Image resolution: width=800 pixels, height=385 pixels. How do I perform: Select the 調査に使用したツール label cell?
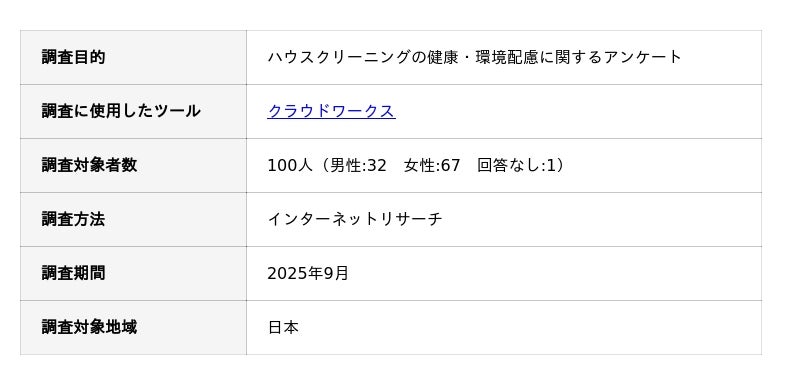133,112
